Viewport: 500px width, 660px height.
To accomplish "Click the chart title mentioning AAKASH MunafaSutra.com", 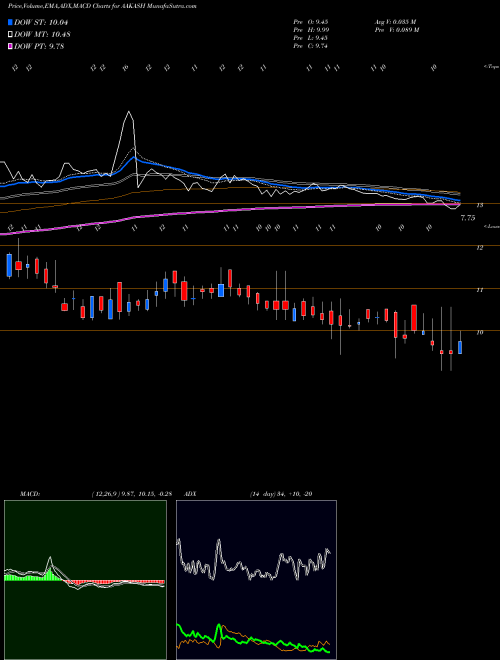I will [102, 6].
